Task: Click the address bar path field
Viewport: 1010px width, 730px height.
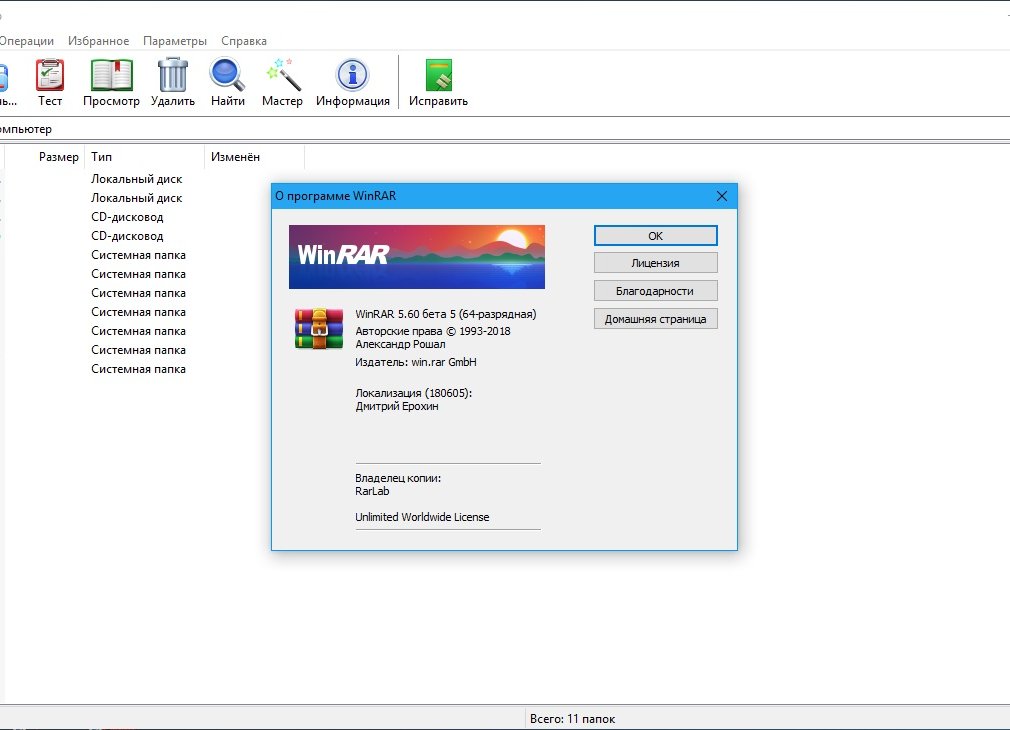Action: coord(505,129)
